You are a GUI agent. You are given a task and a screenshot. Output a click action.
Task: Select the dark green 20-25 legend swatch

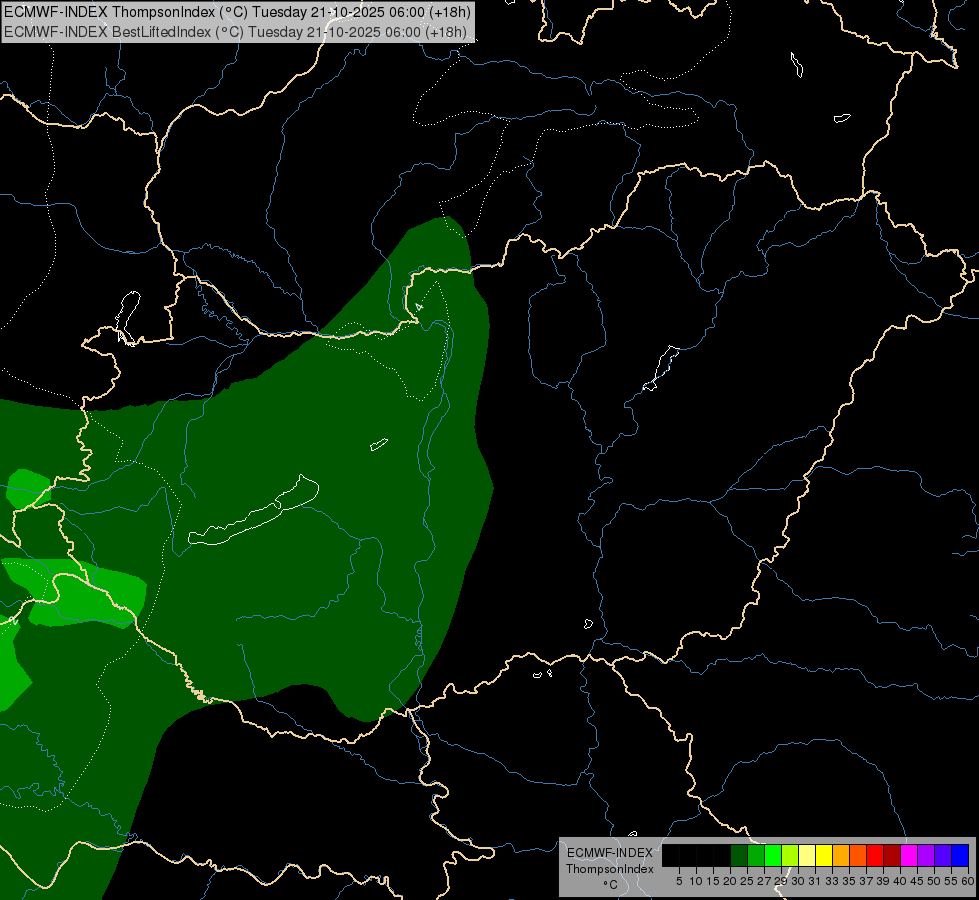pos(739,855)
